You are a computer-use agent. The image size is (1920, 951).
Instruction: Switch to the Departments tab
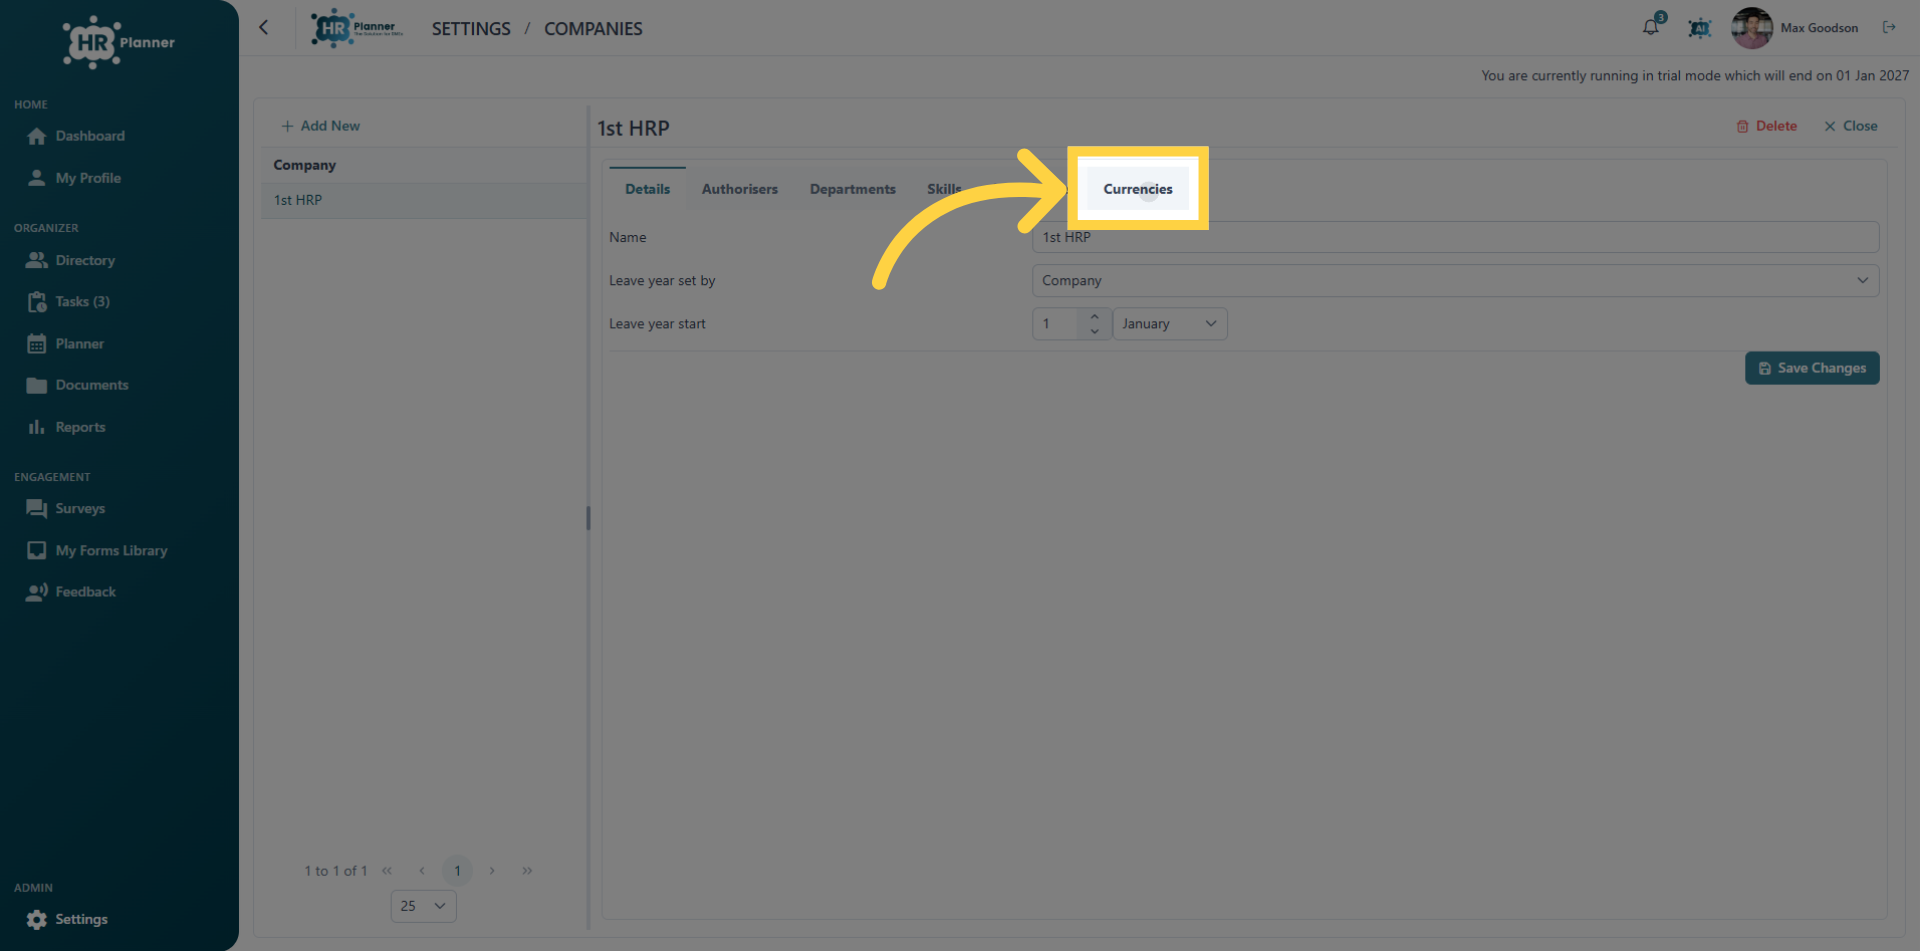pyautogui.click(x=853, y=189)
